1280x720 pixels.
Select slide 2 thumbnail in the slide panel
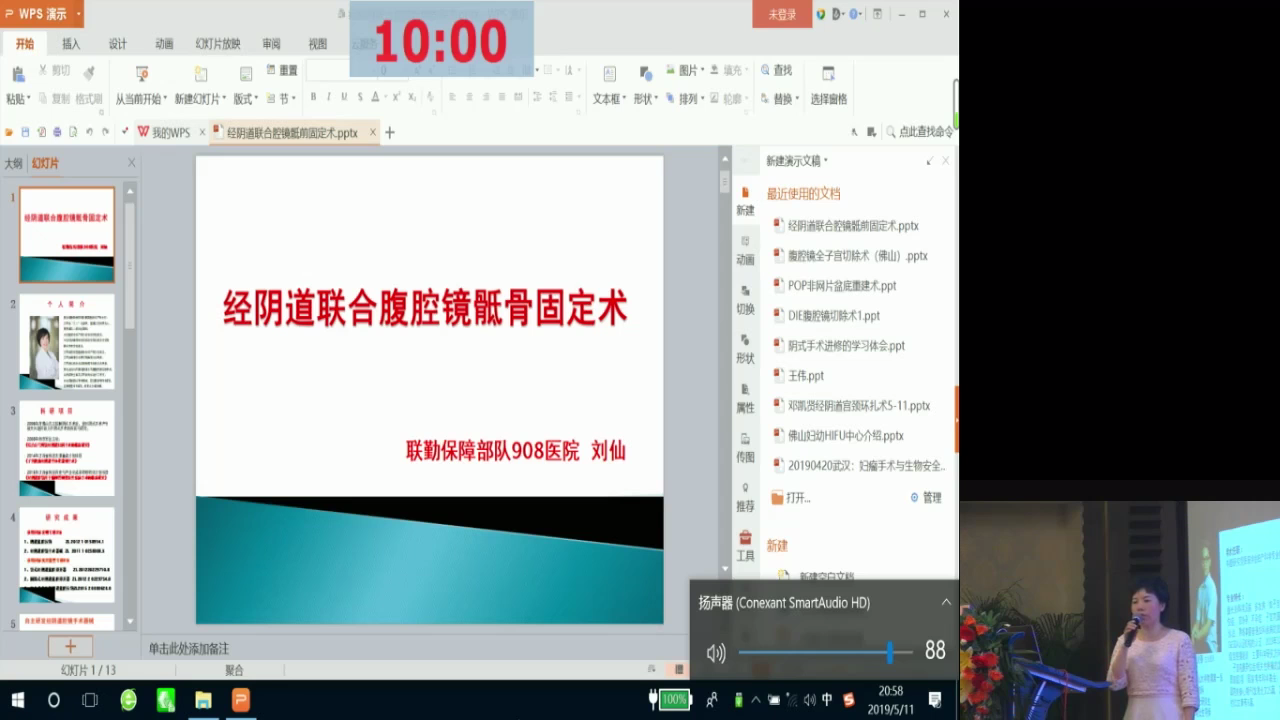pyautogui.click(x=67, y=341)
